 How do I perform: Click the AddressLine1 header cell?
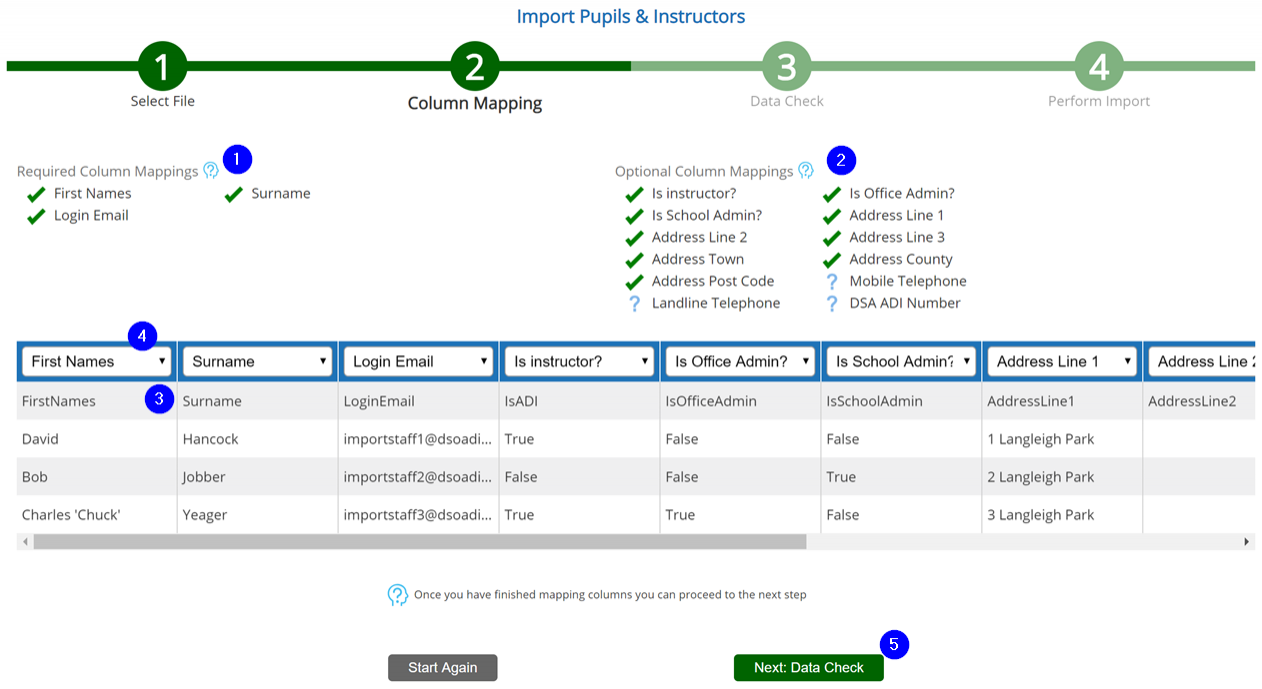point(1063,401)
